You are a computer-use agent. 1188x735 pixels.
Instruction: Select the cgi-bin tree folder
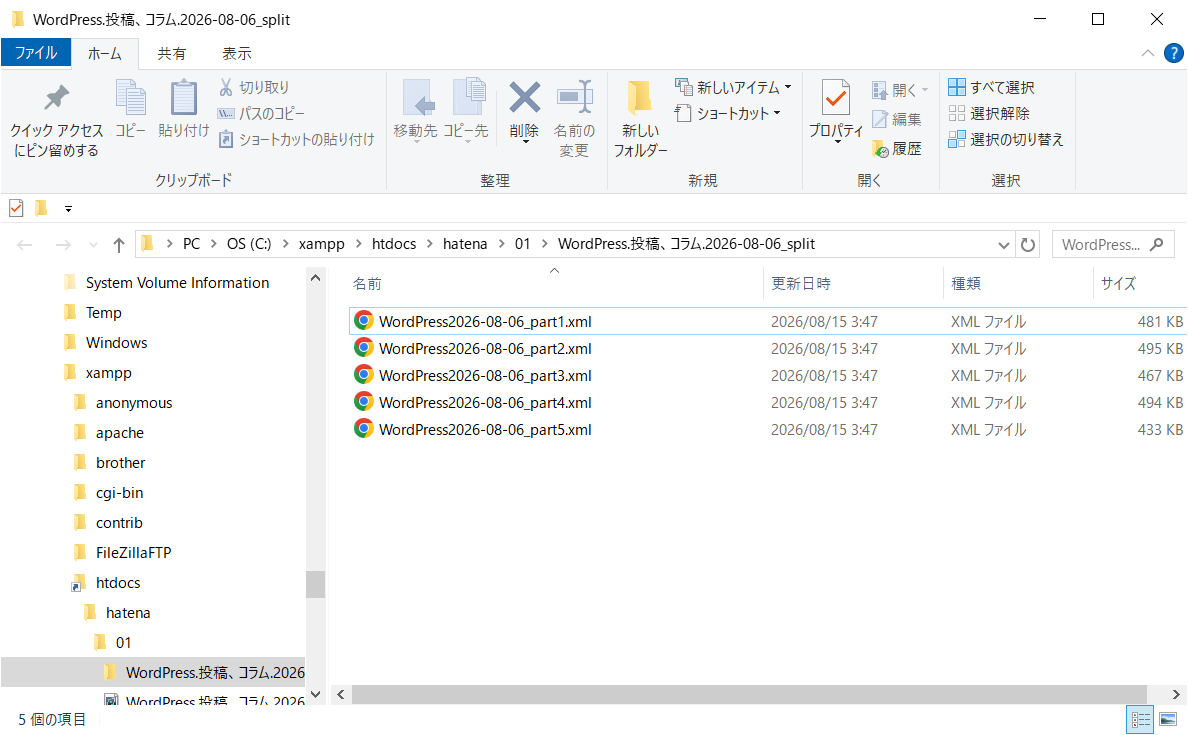coord(119,493)
